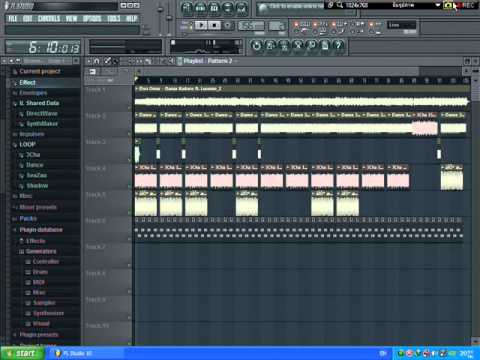Screen dimensions: 480x360
Task: Select the pencil draw tool in playlist toolbar
Action: coord(107,61)
